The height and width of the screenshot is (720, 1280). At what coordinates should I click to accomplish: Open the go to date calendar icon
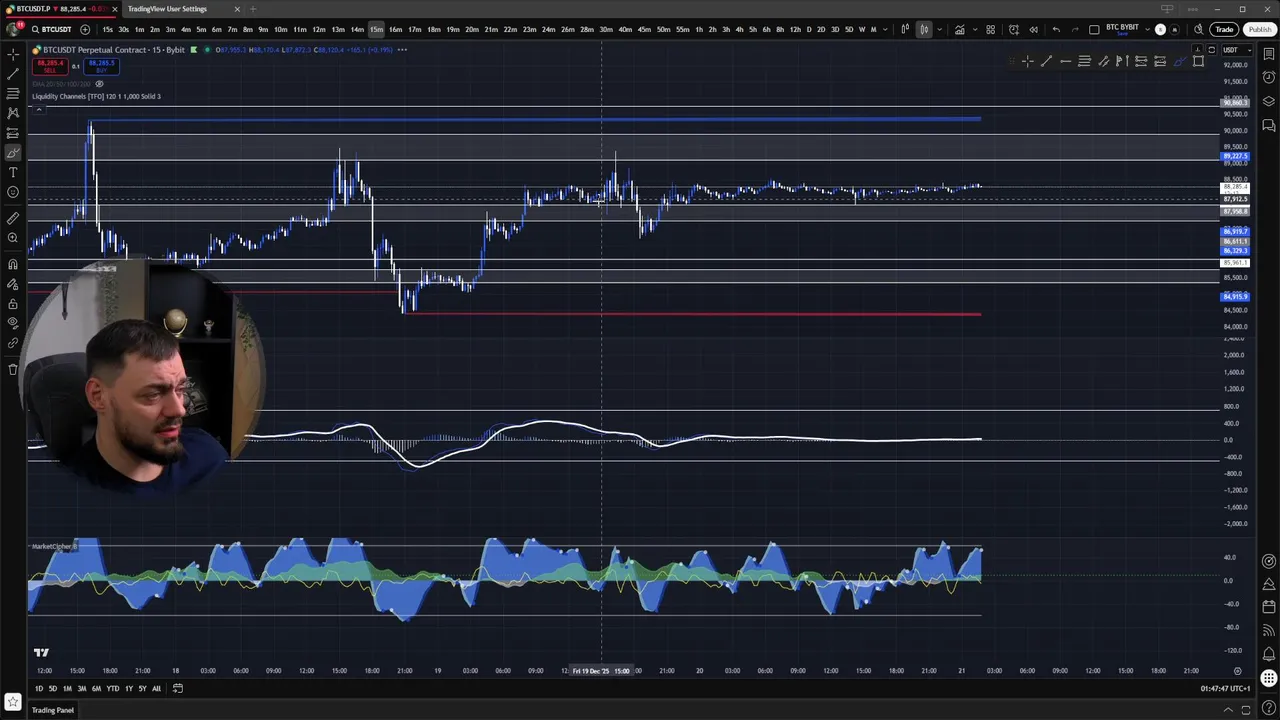(x=178, y=688)
